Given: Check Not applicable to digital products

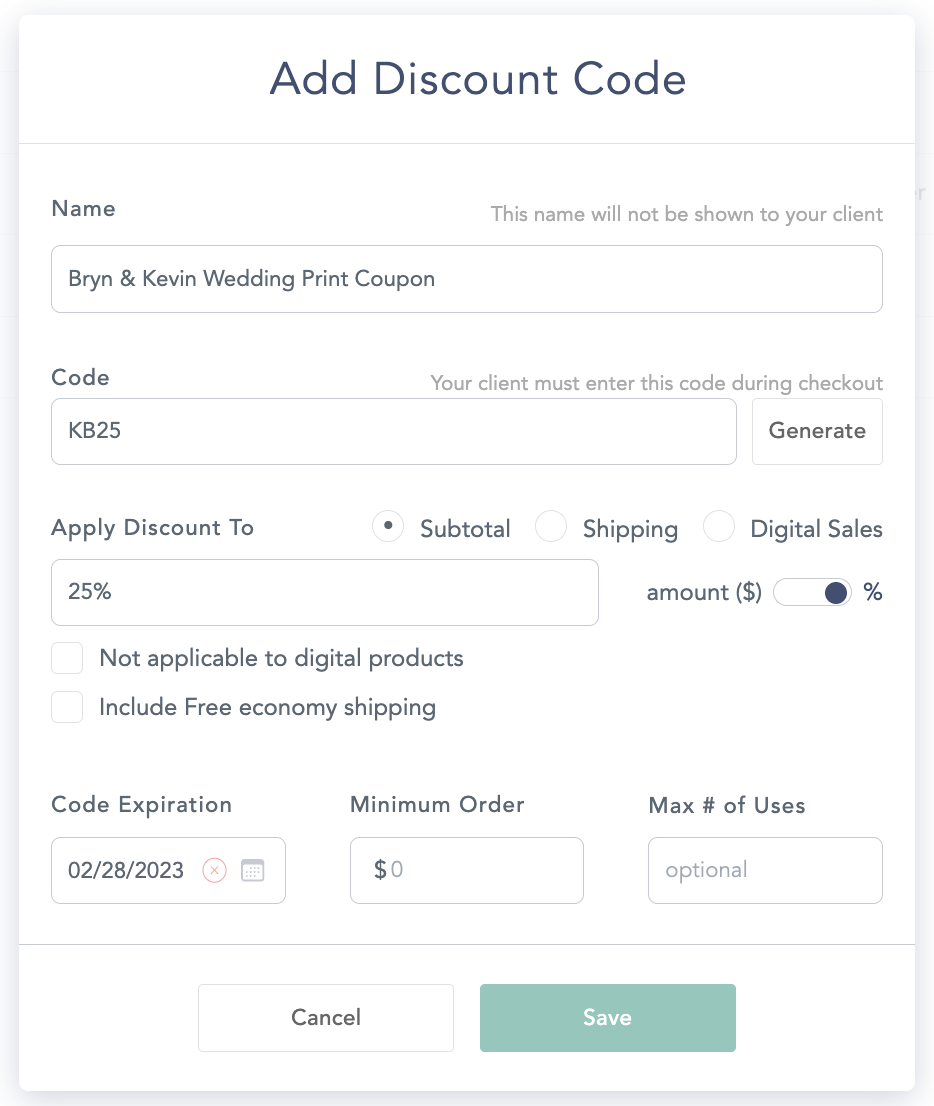Looking at the screenshot, I should (x=67, y=659).
